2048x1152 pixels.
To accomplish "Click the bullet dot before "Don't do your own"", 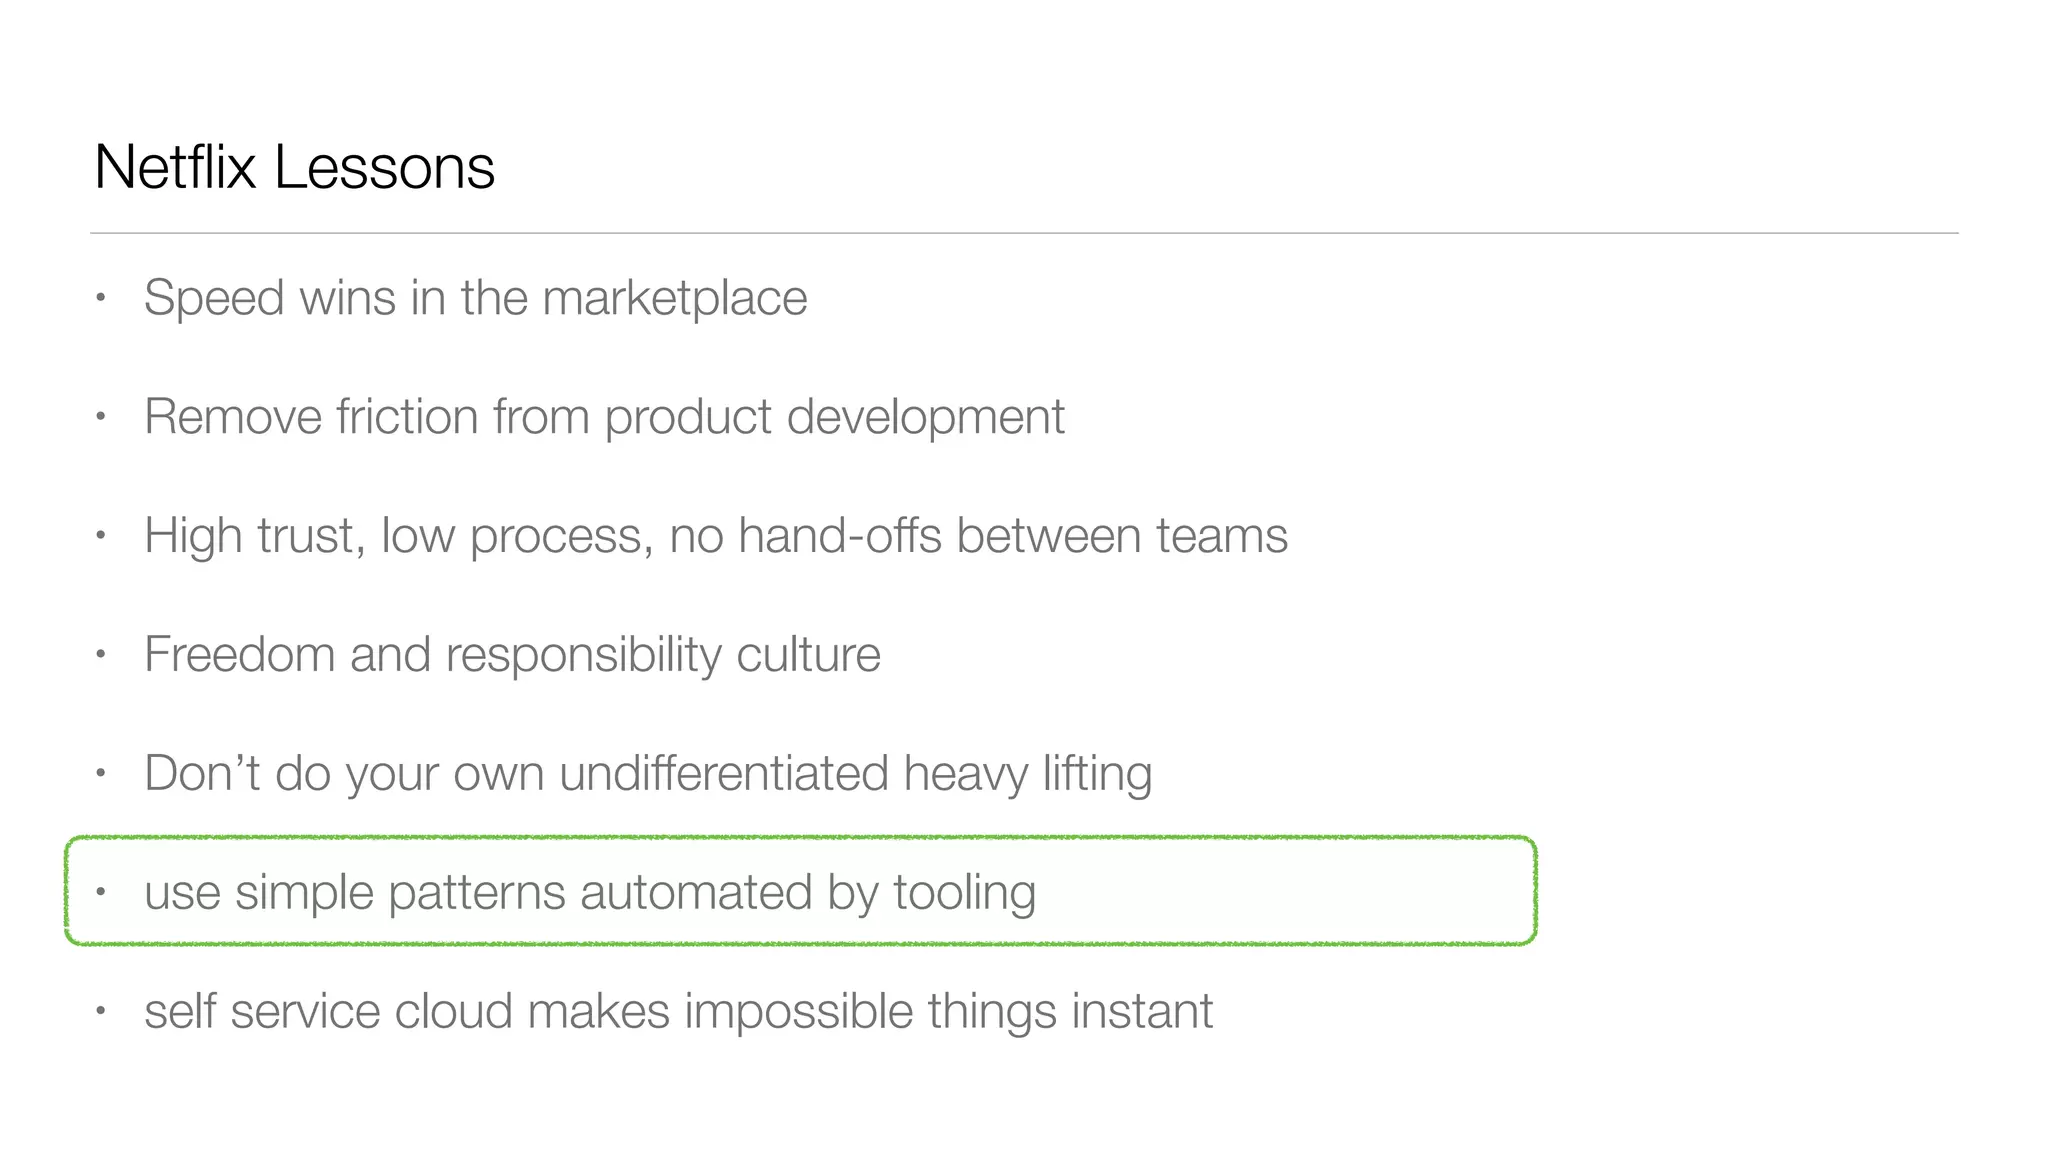I will (100, 773).
